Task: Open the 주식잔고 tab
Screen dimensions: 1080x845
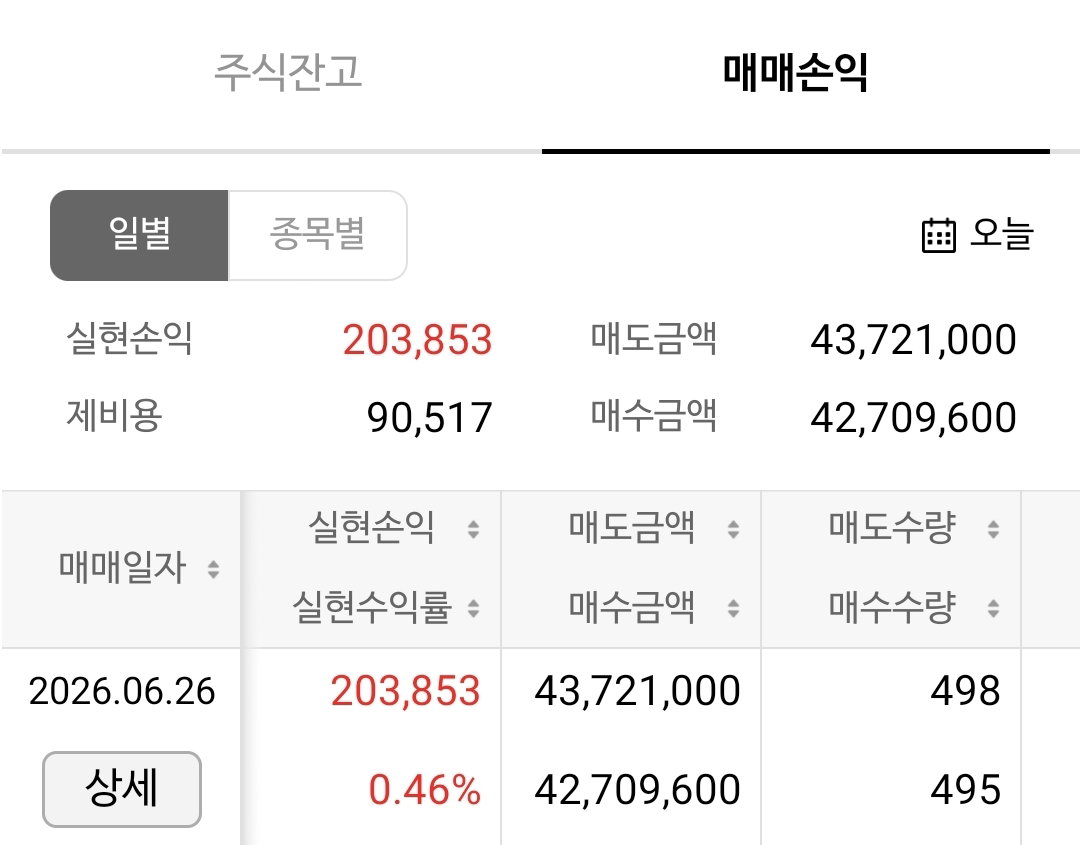Action: (x=288, y=72)
